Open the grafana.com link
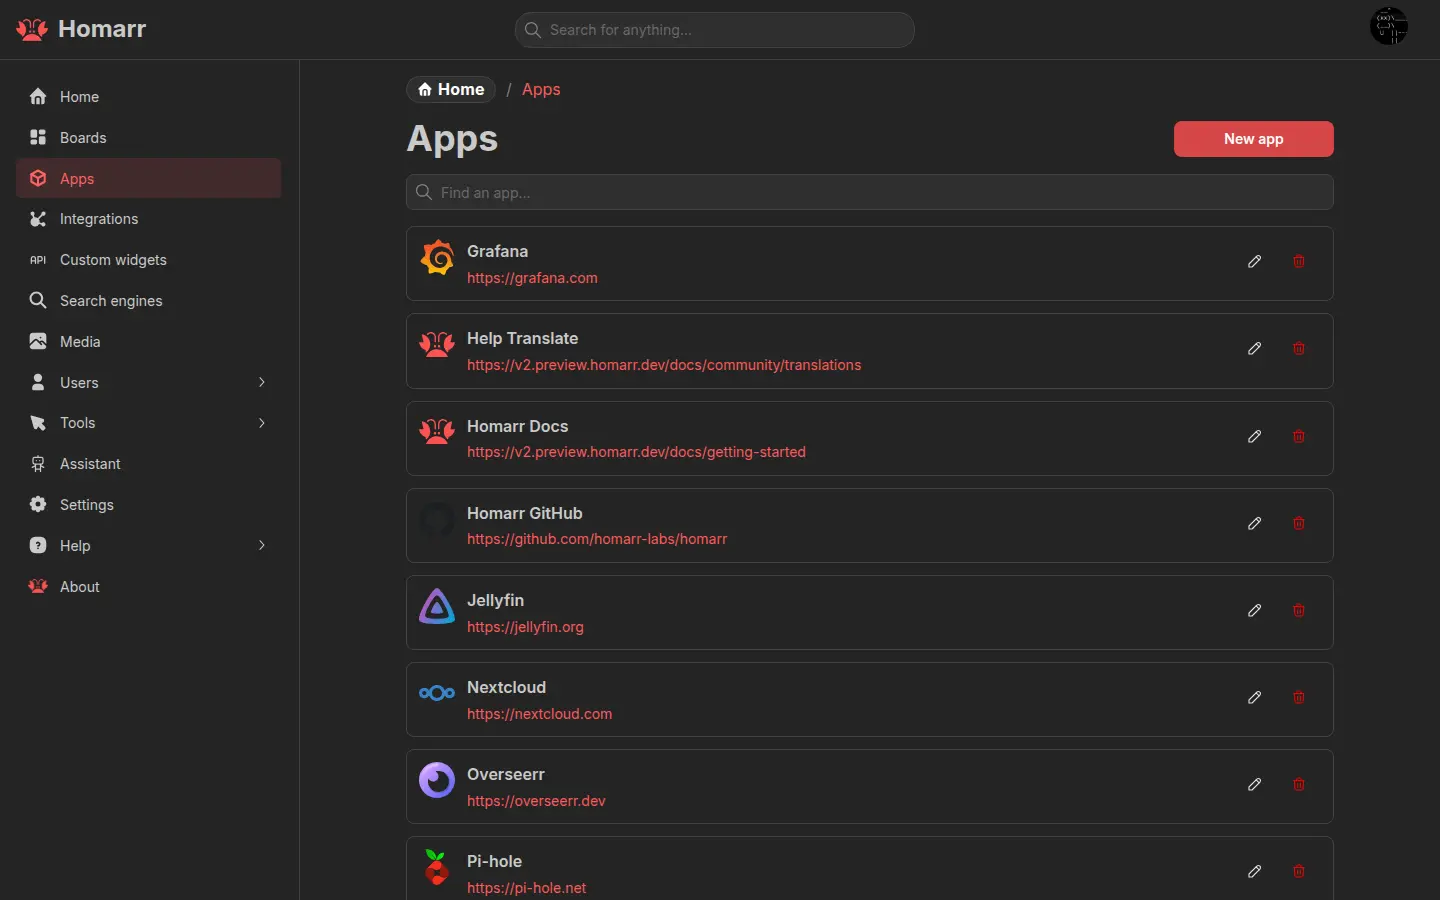The image size is (1440, 900). pos(532,278)
